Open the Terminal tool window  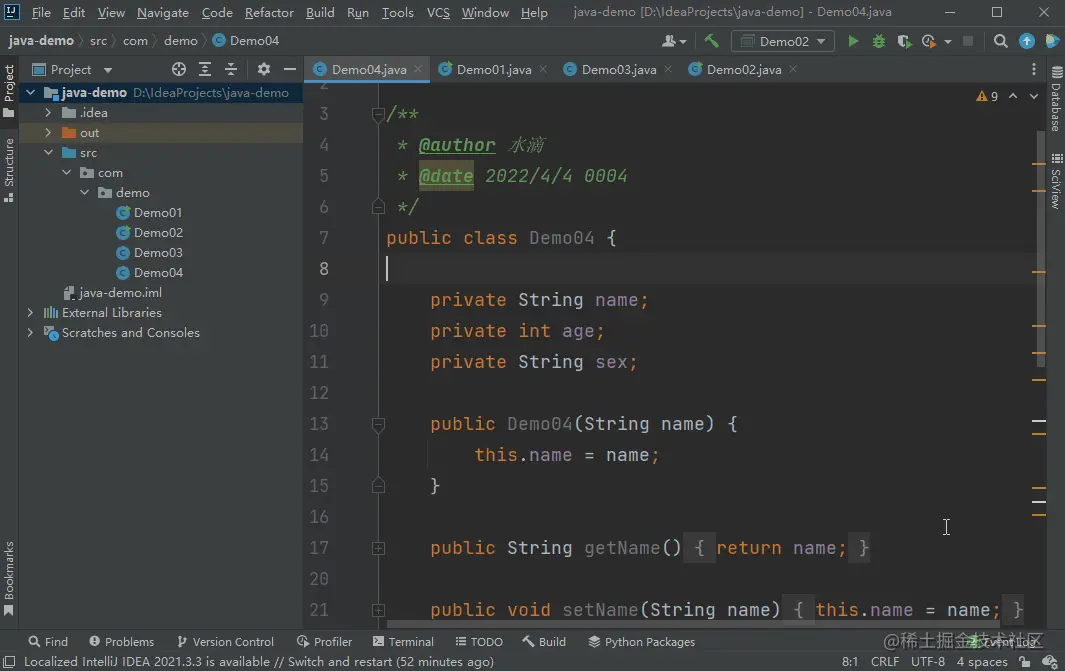tap(403, 642)
